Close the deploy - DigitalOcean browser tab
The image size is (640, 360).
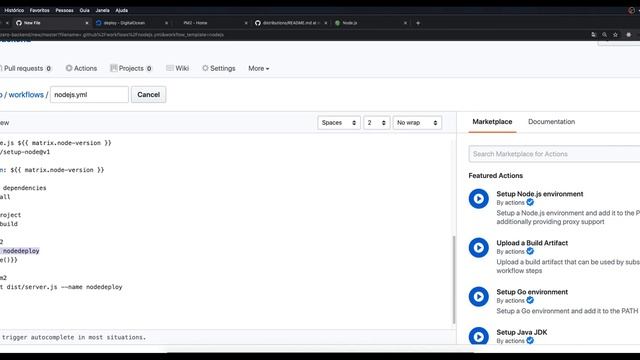(167, 23)
